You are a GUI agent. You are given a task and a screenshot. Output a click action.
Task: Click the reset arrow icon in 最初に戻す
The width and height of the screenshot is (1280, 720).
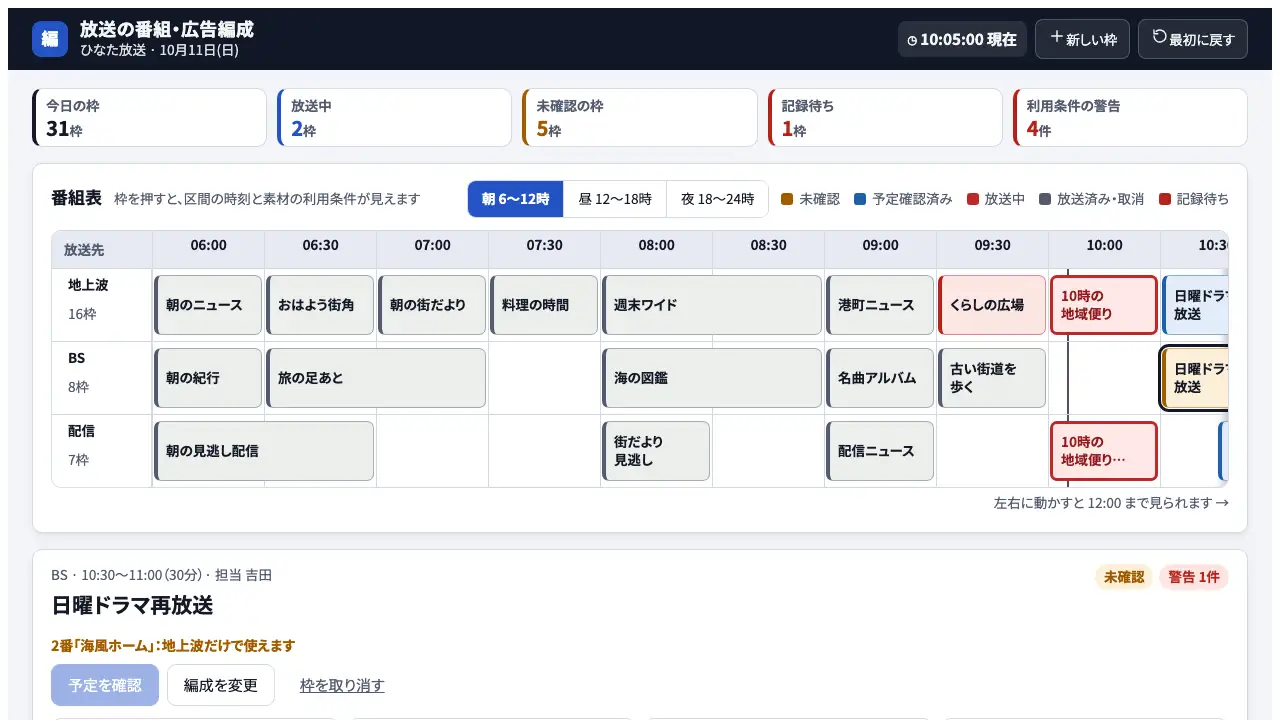1159,38
